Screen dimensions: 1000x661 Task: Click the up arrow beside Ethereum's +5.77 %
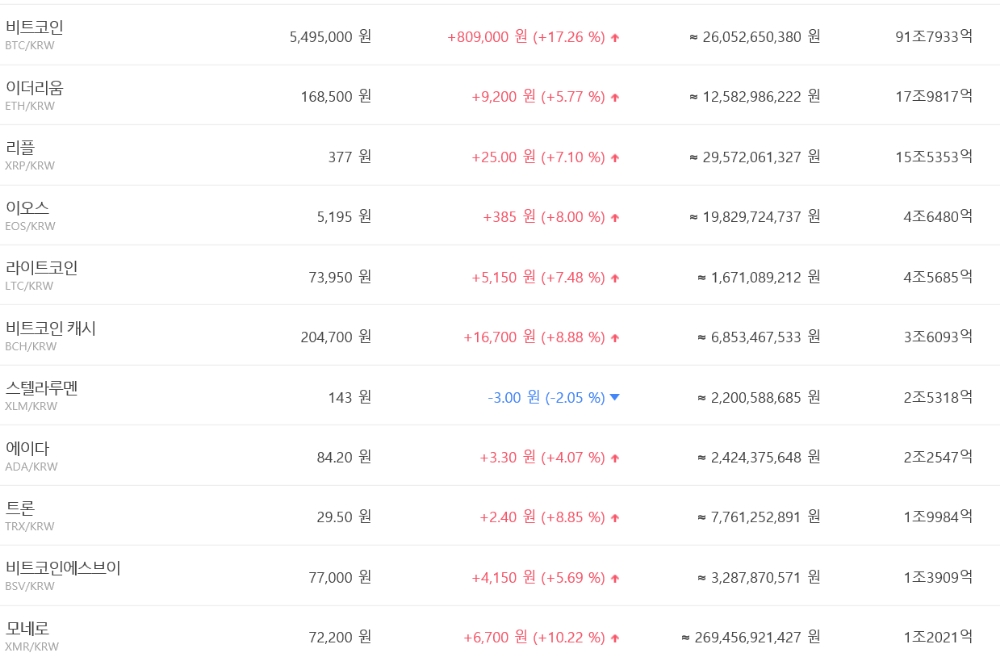pyautogui.click(x=615, y=97)
